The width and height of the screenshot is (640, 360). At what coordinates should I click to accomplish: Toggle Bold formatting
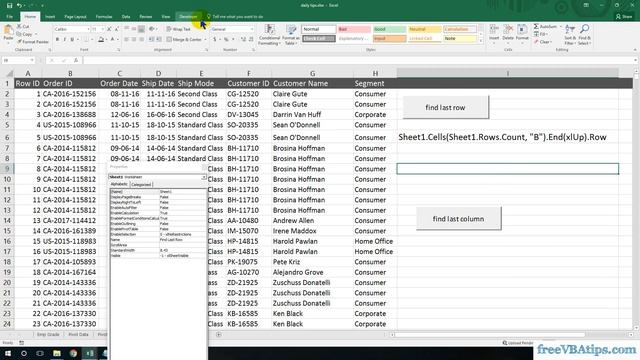pos(57,40)
